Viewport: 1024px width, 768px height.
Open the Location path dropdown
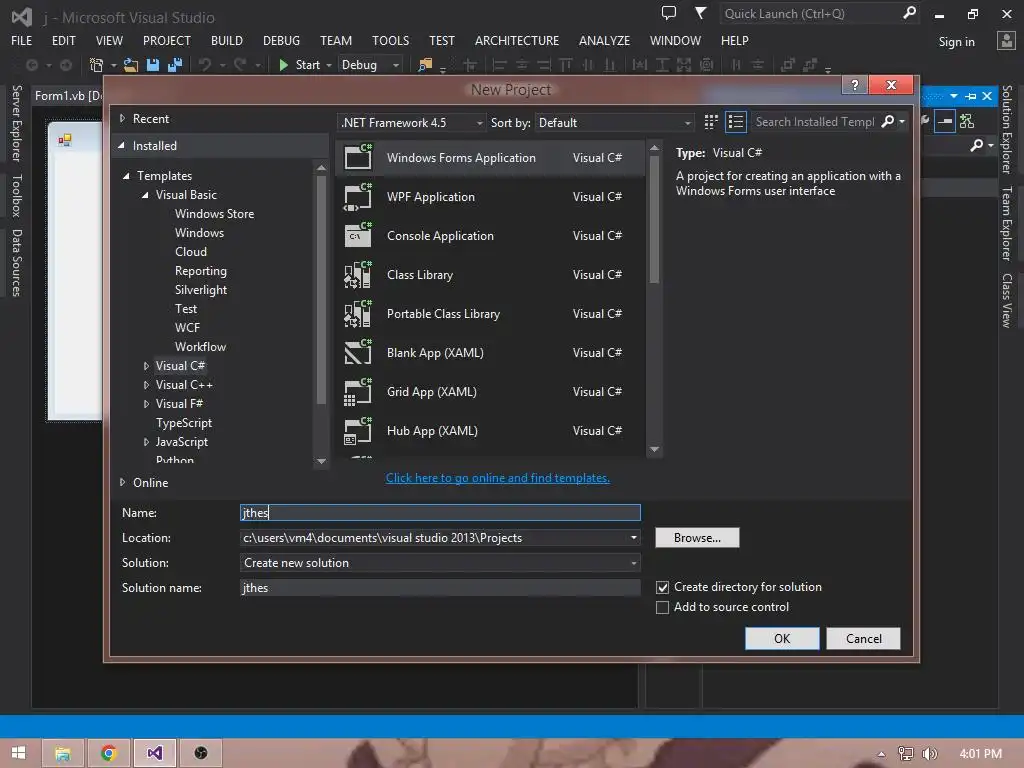633,537
